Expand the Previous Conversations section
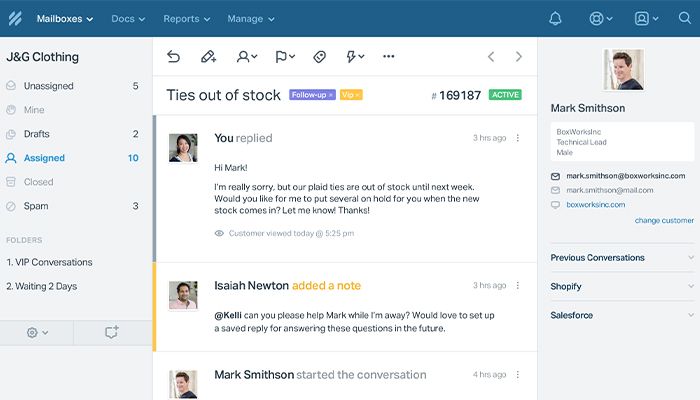Image resolution: width=700 pixels, height=400 pixels. 621,258
